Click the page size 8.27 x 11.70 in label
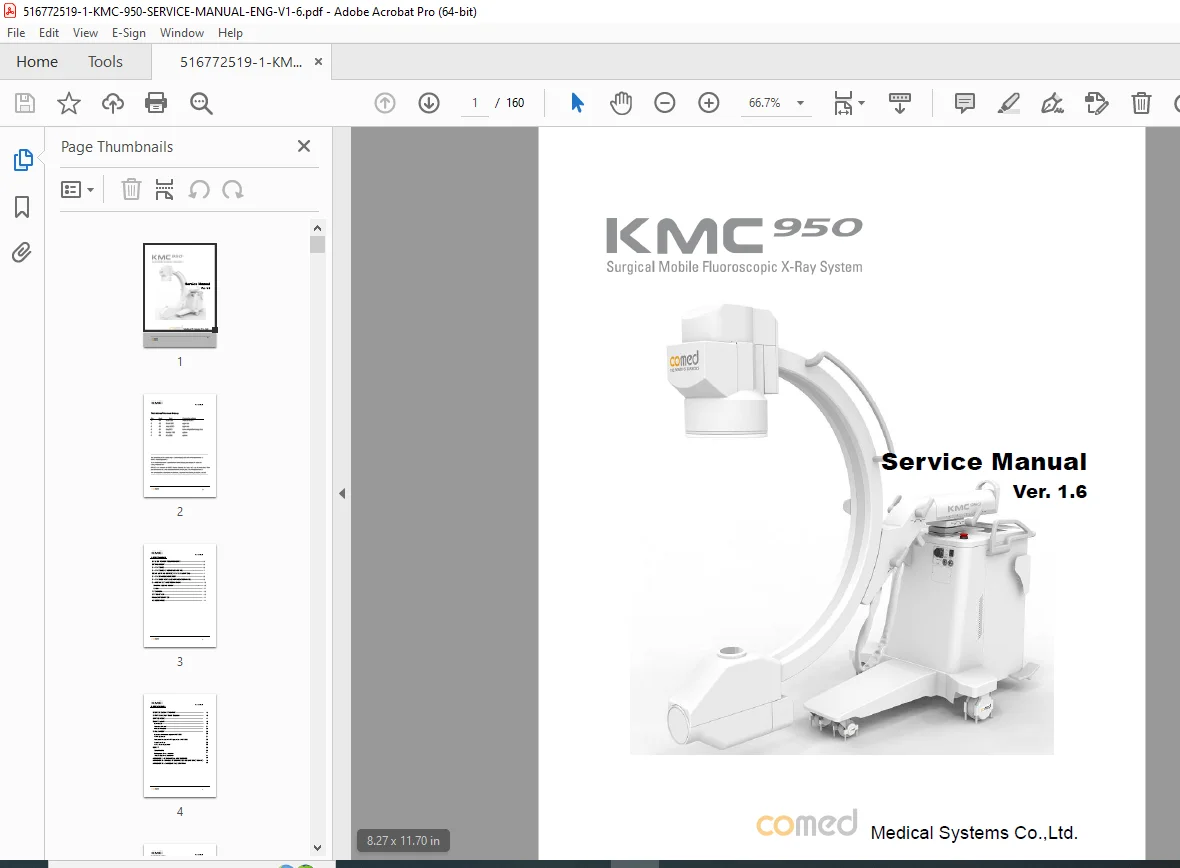The width and height of the screenshot is (1180, 868). tap(403, 840)
